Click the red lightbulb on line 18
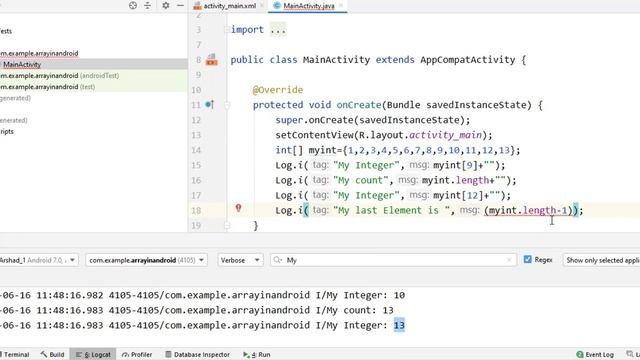The height and width of the screenshot is (360, 640). click(238, 208)
